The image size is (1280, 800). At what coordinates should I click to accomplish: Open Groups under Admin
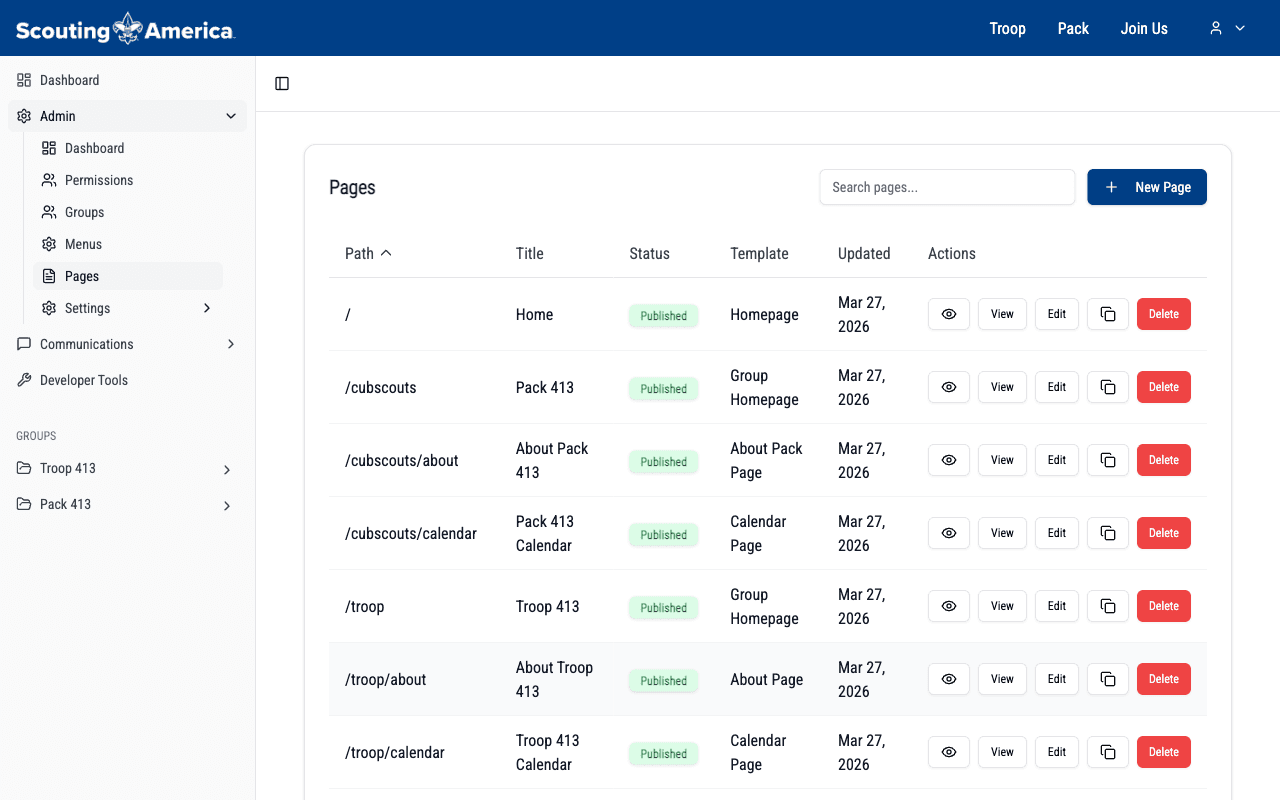click(x=128, y=212)
